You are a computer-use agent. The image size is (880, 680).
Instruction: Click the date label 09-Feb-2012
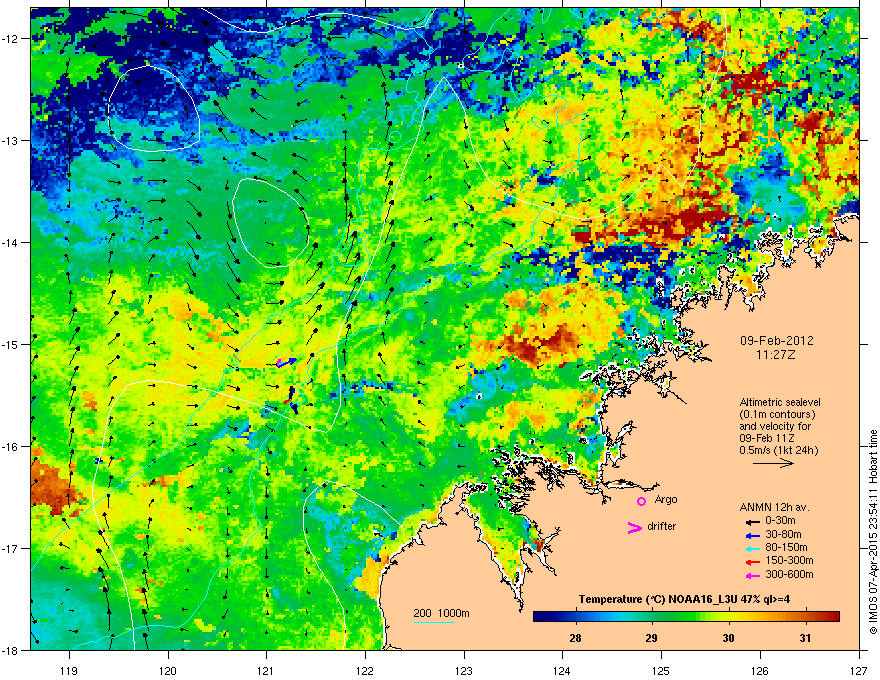776,341
